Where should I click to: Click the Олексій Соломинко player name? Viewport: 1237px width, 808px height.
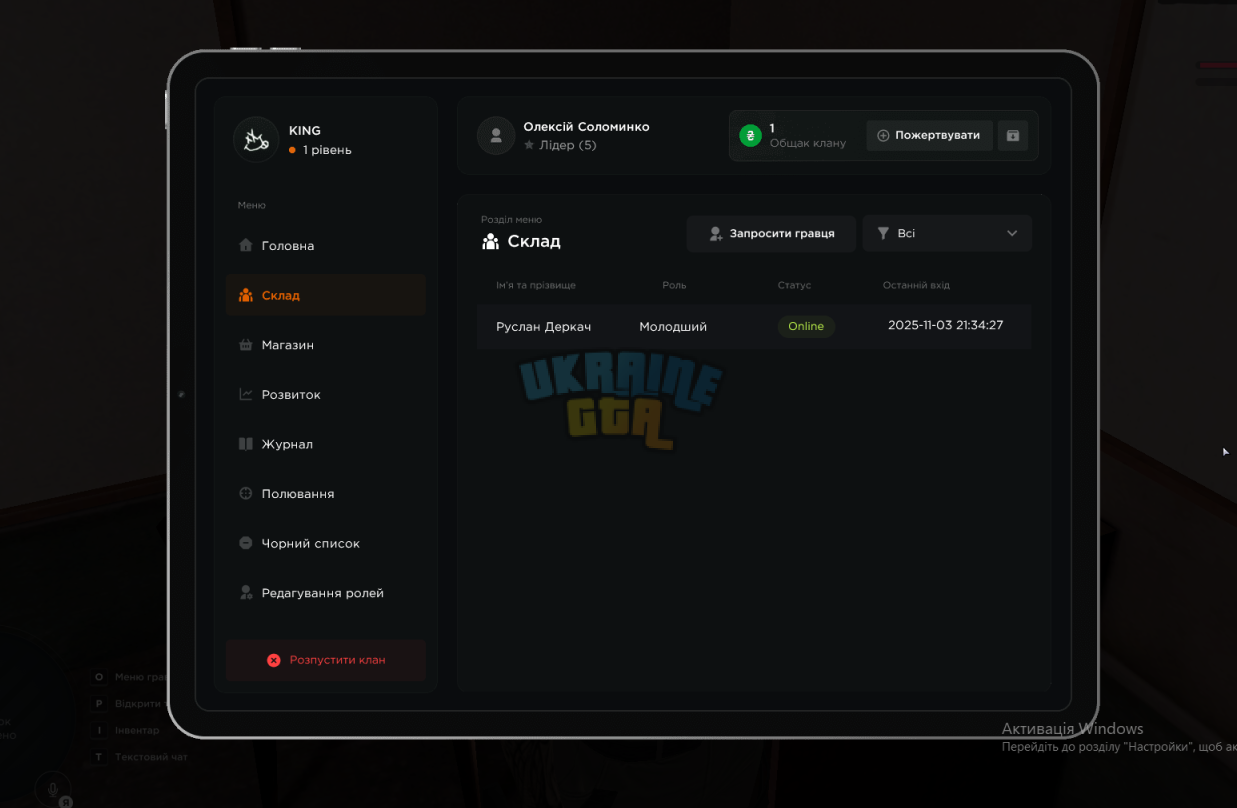coord(586,127)
